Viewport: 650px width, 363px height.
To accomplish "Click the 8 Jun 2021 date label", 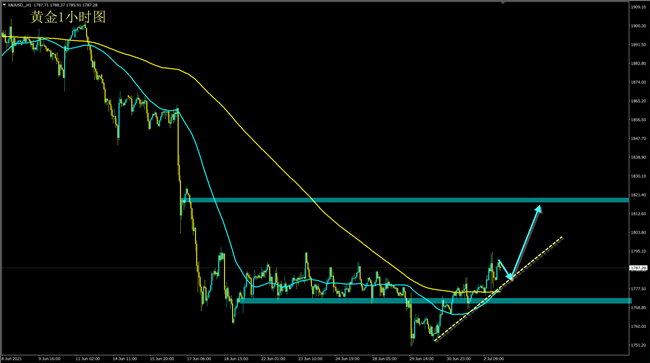I will click(12, 359).
